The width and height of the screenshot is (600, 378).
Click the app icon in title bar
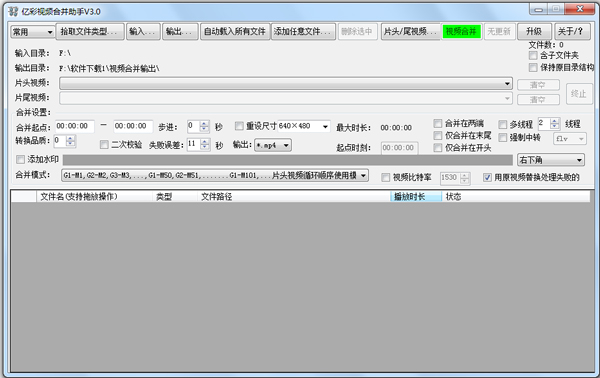pyautogui.click(x=13, y=12)
